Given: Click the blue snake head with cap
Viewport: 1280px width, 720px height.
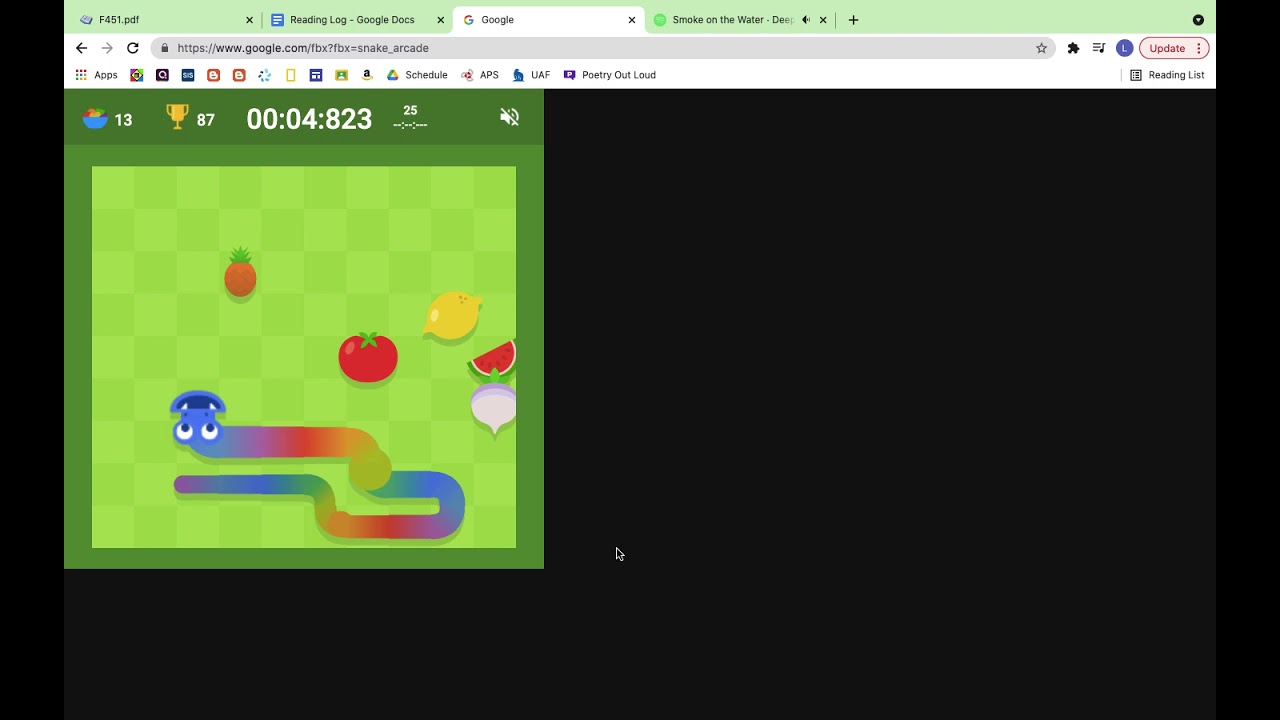Looking at the screenshot, I should tap(198, 418).
